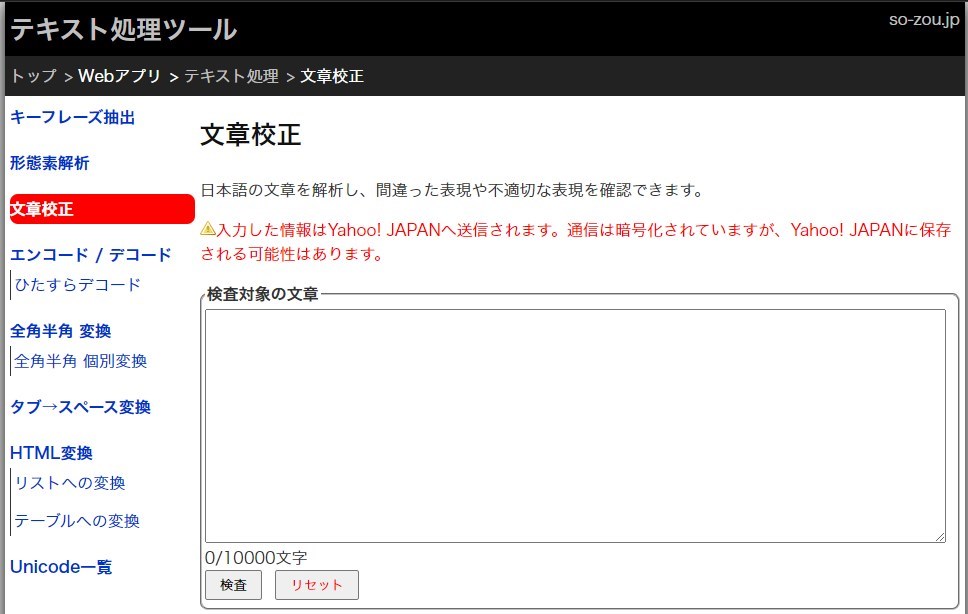Navigate to タブ→スペース変換
Viewport: 968px width, 614px height.
(80, 407)
